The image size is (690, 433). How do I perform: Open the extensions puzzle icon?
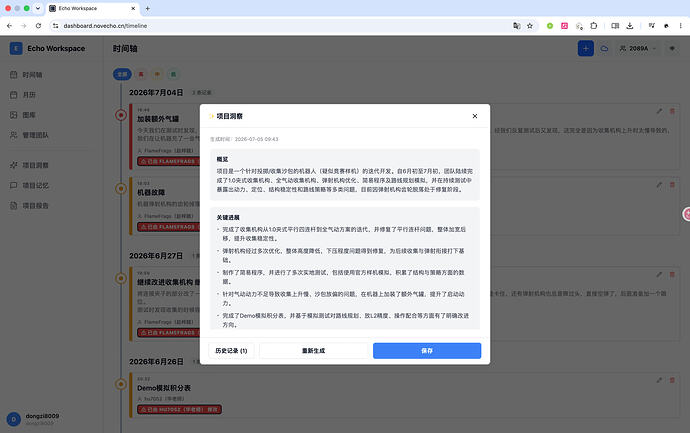[594, 26]
